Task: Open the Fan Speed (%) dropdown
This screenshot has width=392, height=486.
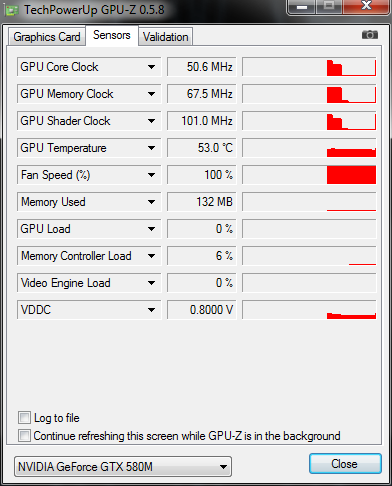Action: pyautogui.click(x=151, y=175)
